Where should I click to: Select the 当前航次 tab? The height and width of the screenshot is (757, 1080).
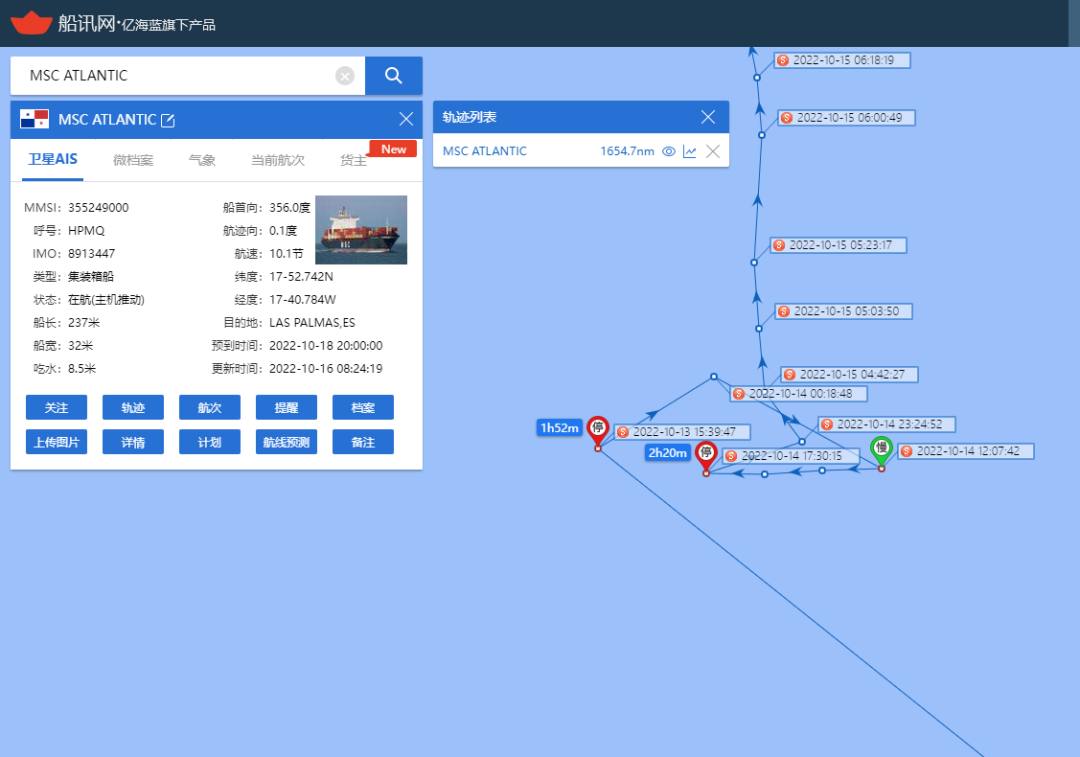coord(277,160)
